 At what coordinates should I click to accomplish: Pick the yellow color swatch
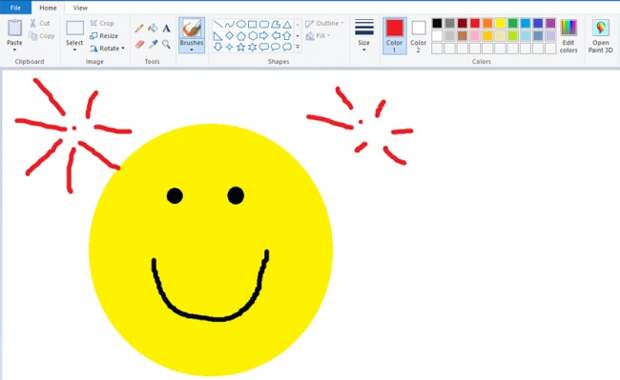[x=500, y=23]
